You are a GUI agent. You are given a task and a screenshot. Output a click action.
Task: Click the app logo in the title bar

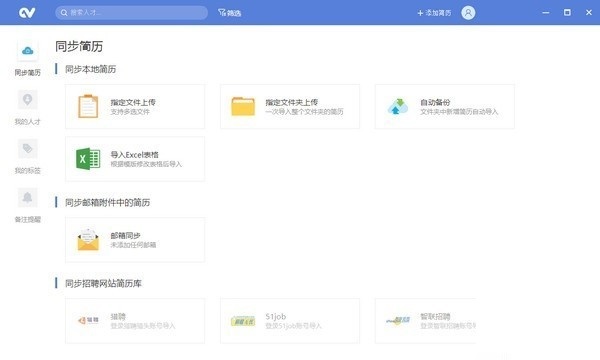27,13
